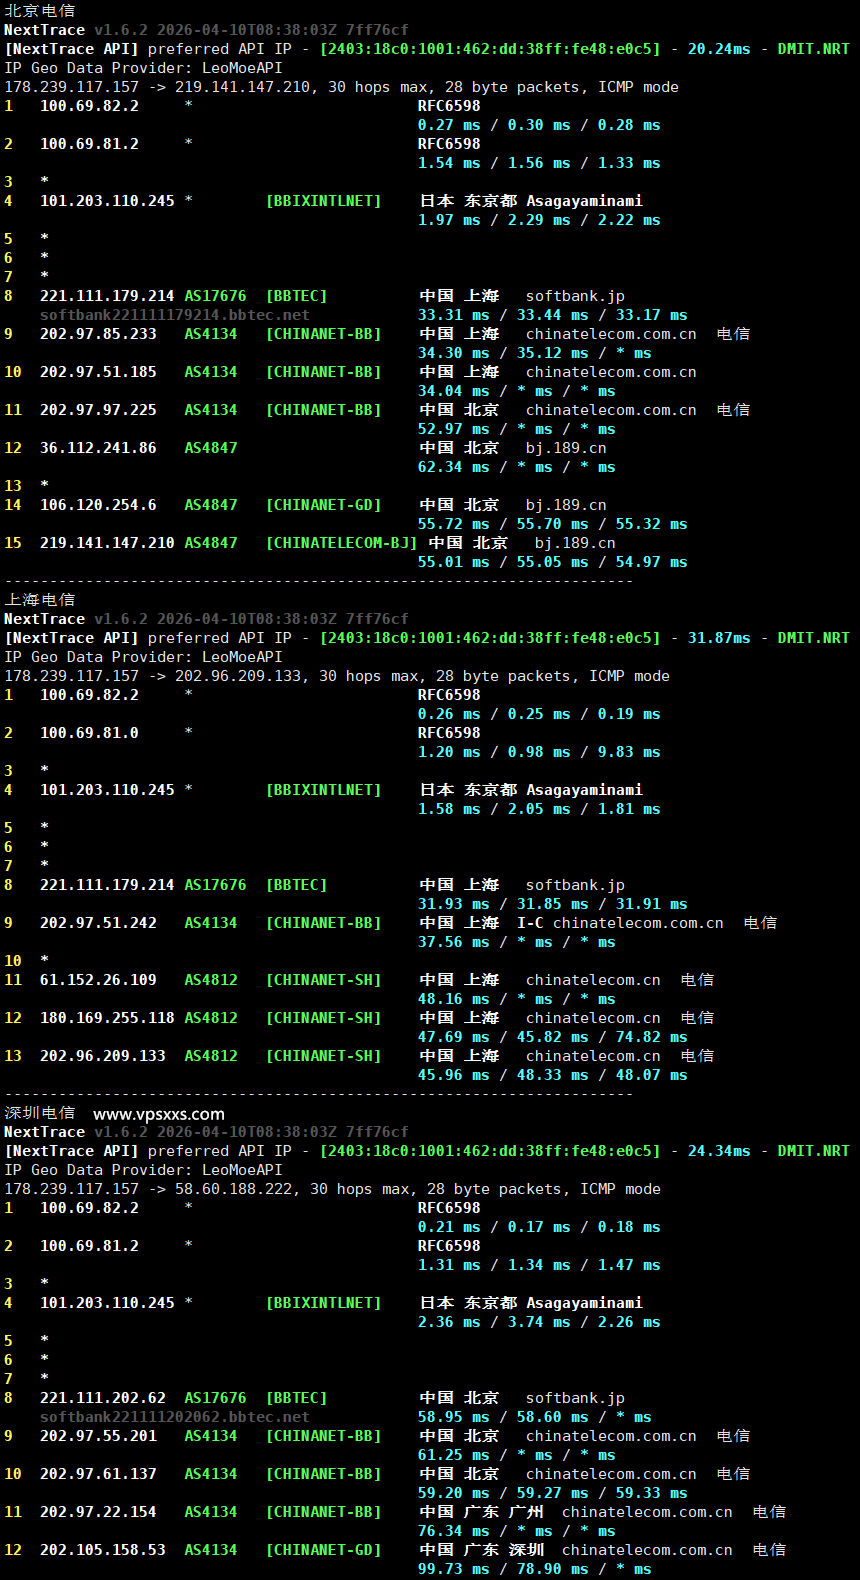Click the 78.90 ms latency value
This screenshot has height=1580, width=860.
click(x=553, y=1569)
